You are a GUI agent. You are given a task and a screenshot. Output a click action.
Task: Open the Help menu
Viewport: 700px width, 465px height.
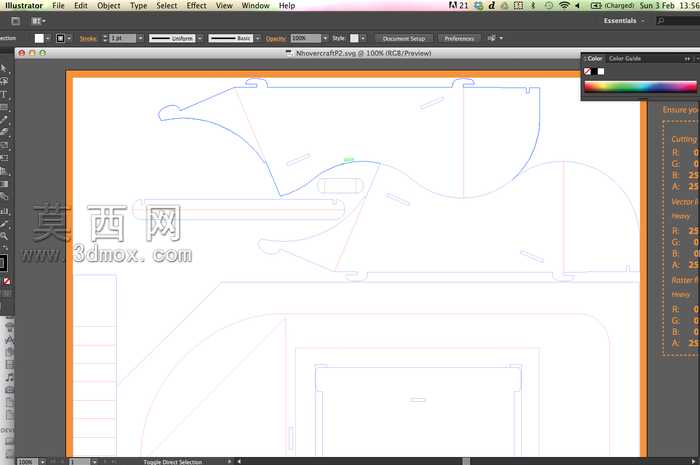pos(287,5)
